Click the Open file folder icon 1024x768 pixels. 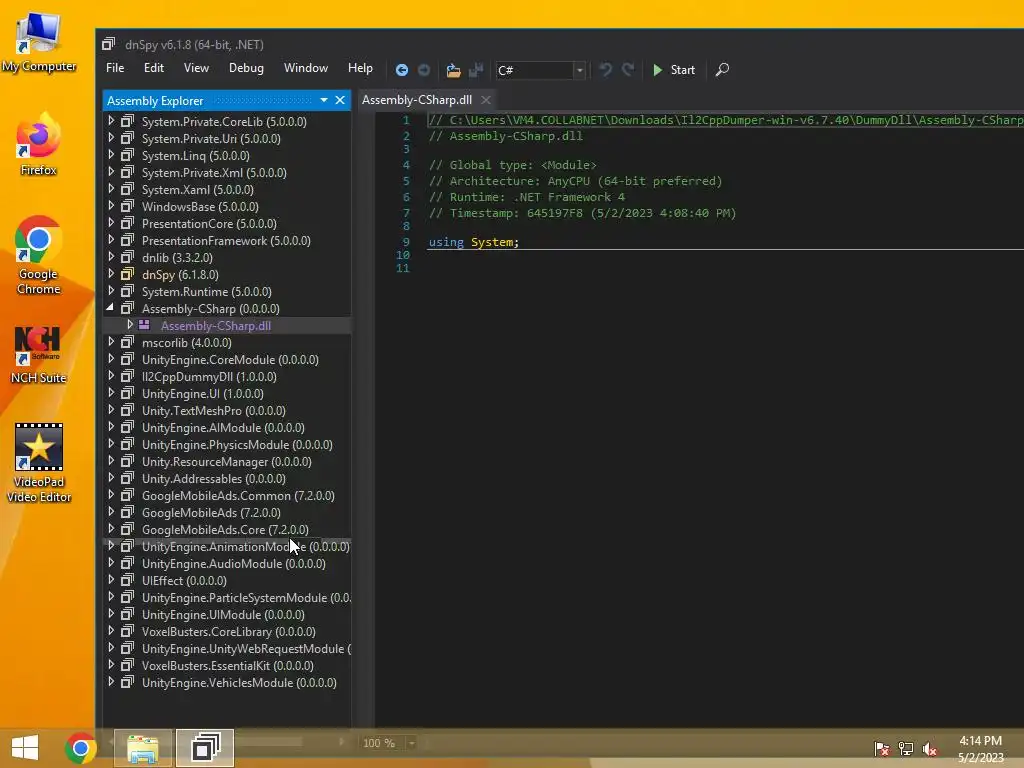[x=453, y=70]
